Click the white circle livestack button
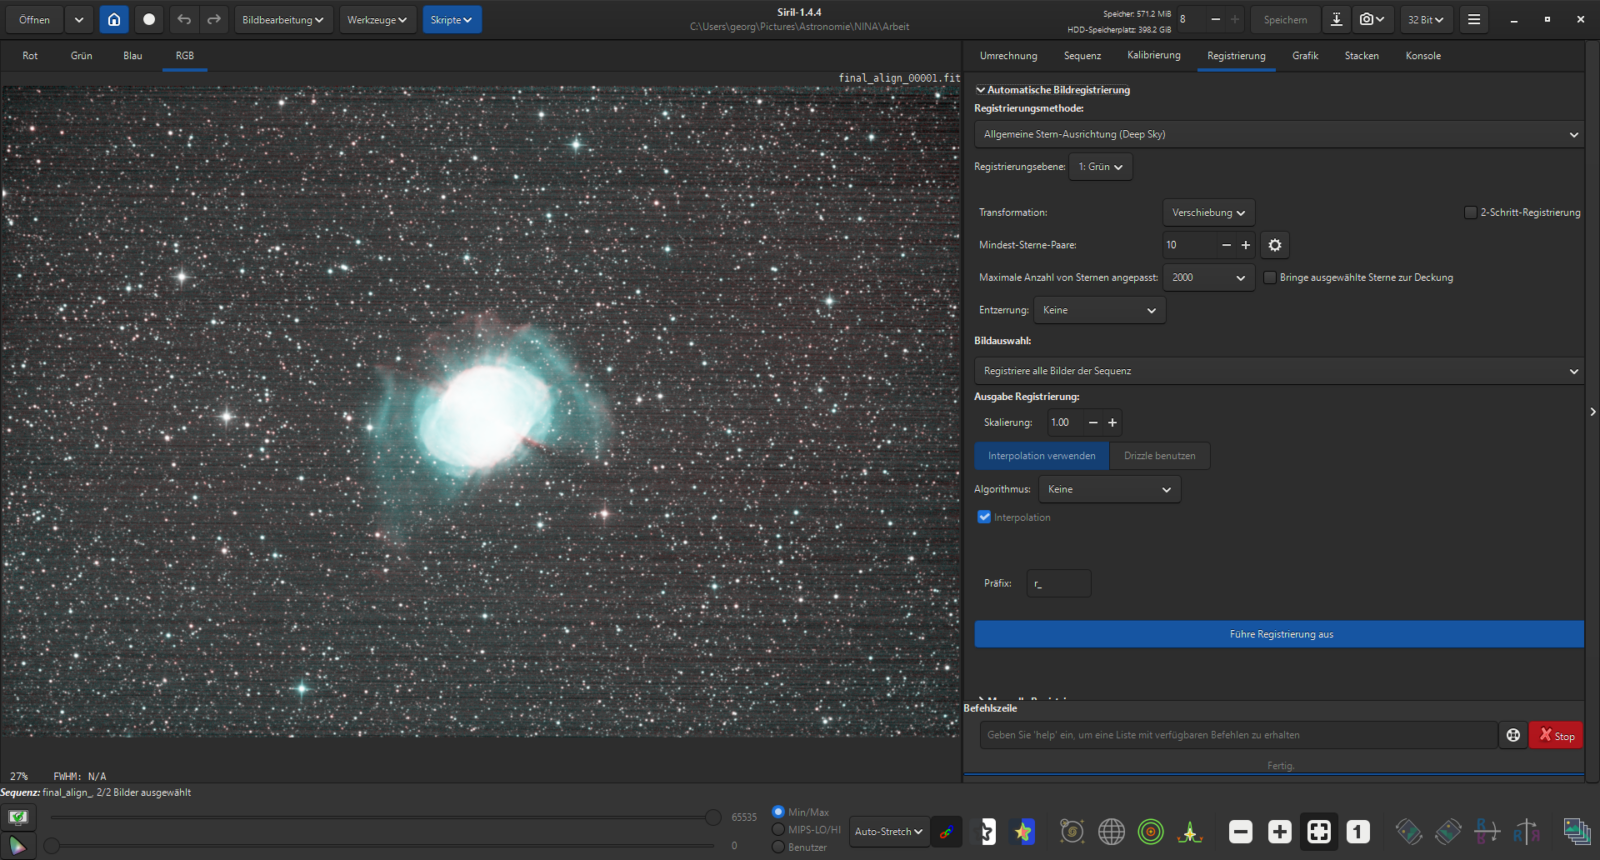Image resolution: width=1600 pixels, height=860 pixels. click(149, 20)
